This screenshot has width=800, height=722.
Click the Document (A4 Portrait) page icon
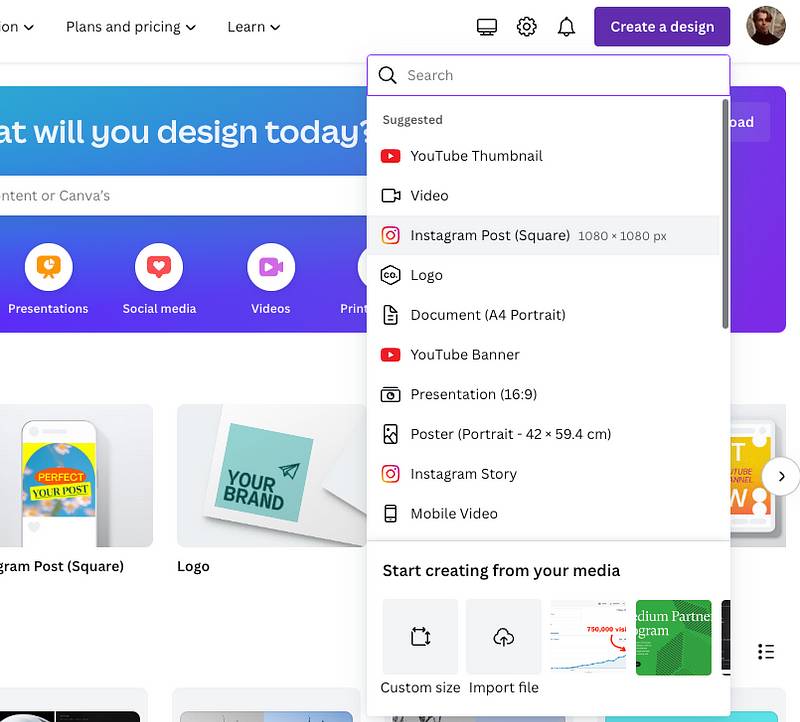(390, 315)
